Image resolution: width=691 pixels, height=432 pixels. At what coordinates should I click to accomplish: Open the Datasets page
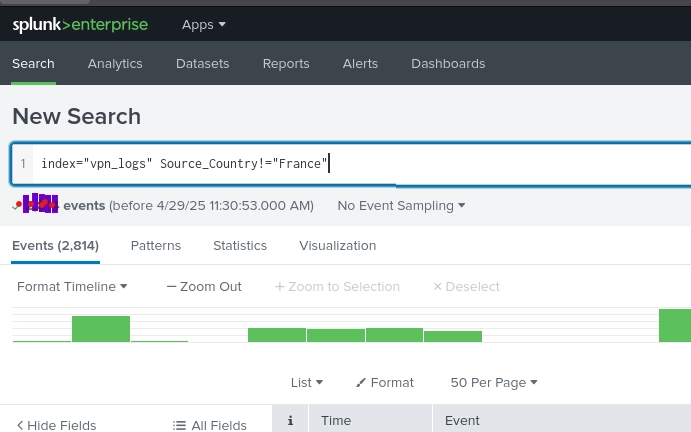click(x=202, y=63)
